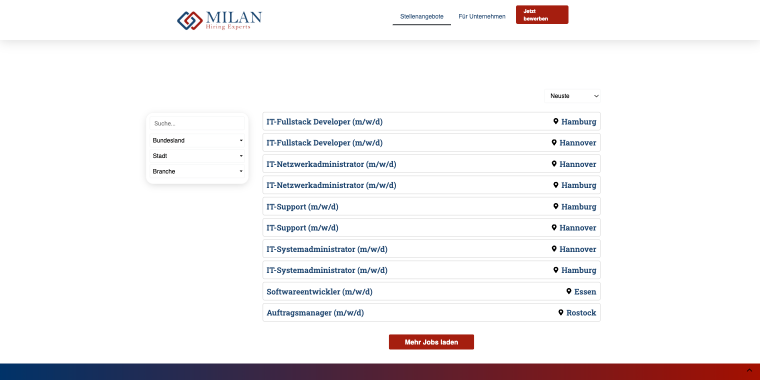Click the Mehr Jobs laden button
760x380 pixels.
pos(431,342)
